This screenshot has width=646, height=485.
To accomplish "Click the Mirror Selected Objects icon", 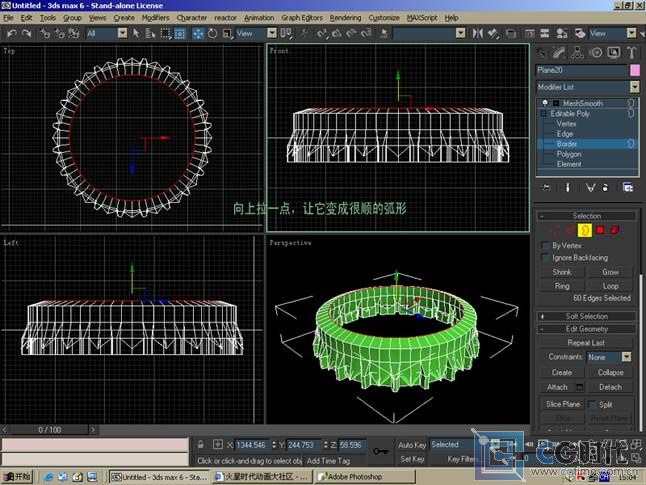I will point(477,33).
